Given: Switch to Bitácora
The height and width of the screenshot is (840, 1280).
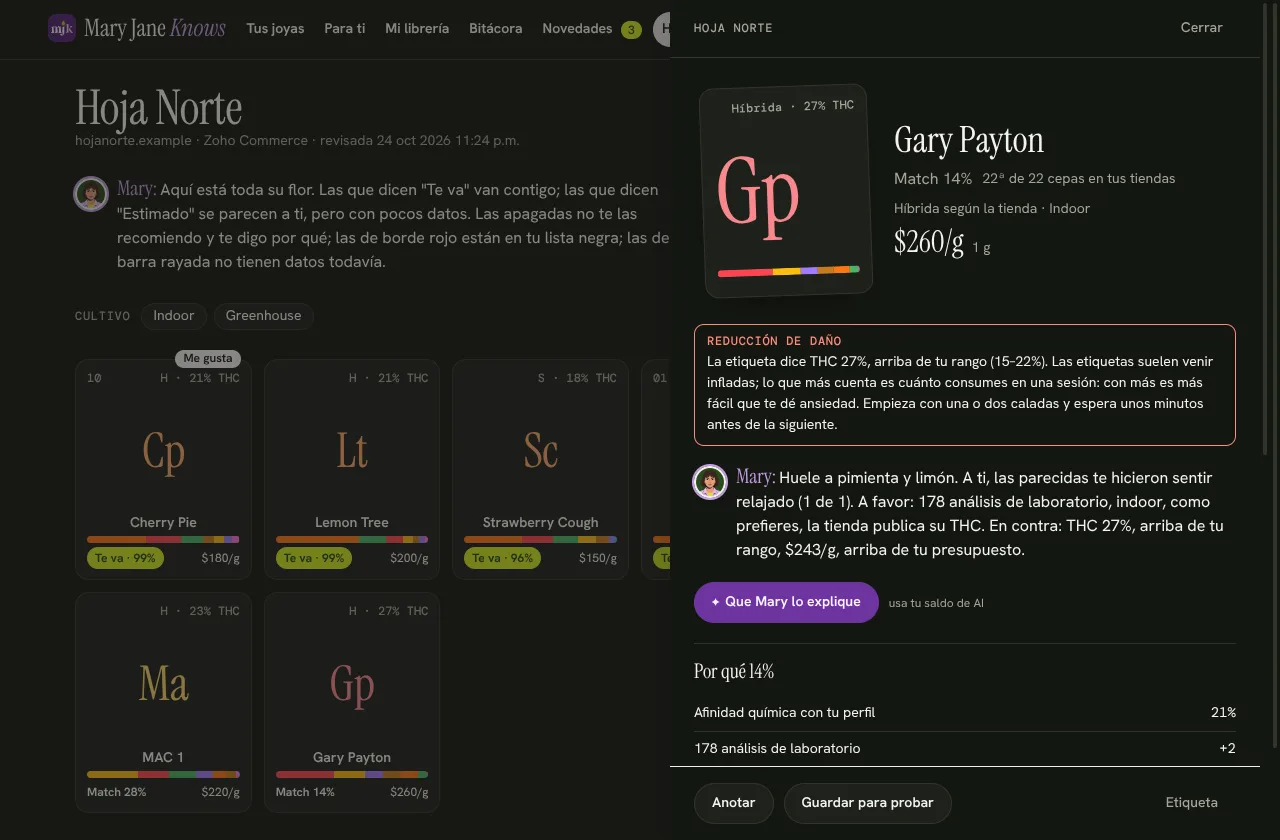Looking at the screenshot, I should coord(496,29).
